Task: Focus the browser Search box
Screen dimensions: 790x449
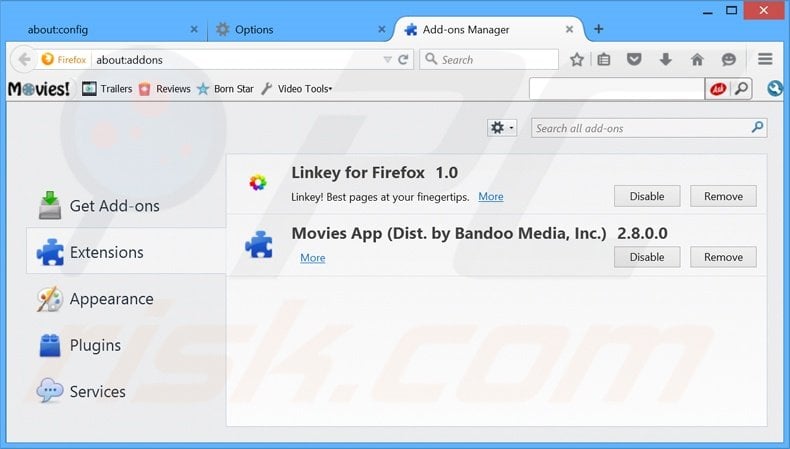Action: click(489, 59)
